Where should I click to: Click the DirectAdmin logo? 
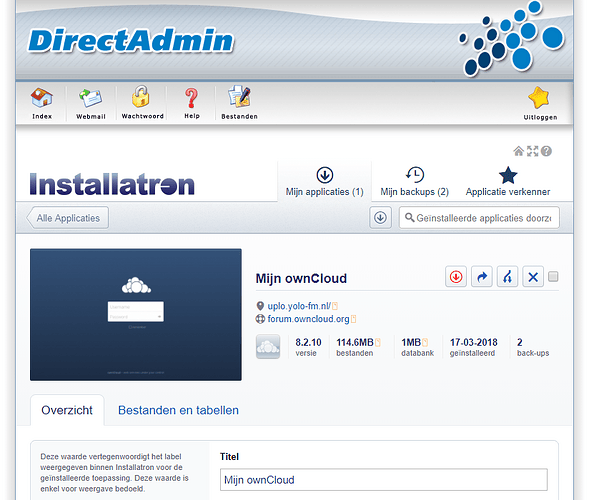point(131,40)
